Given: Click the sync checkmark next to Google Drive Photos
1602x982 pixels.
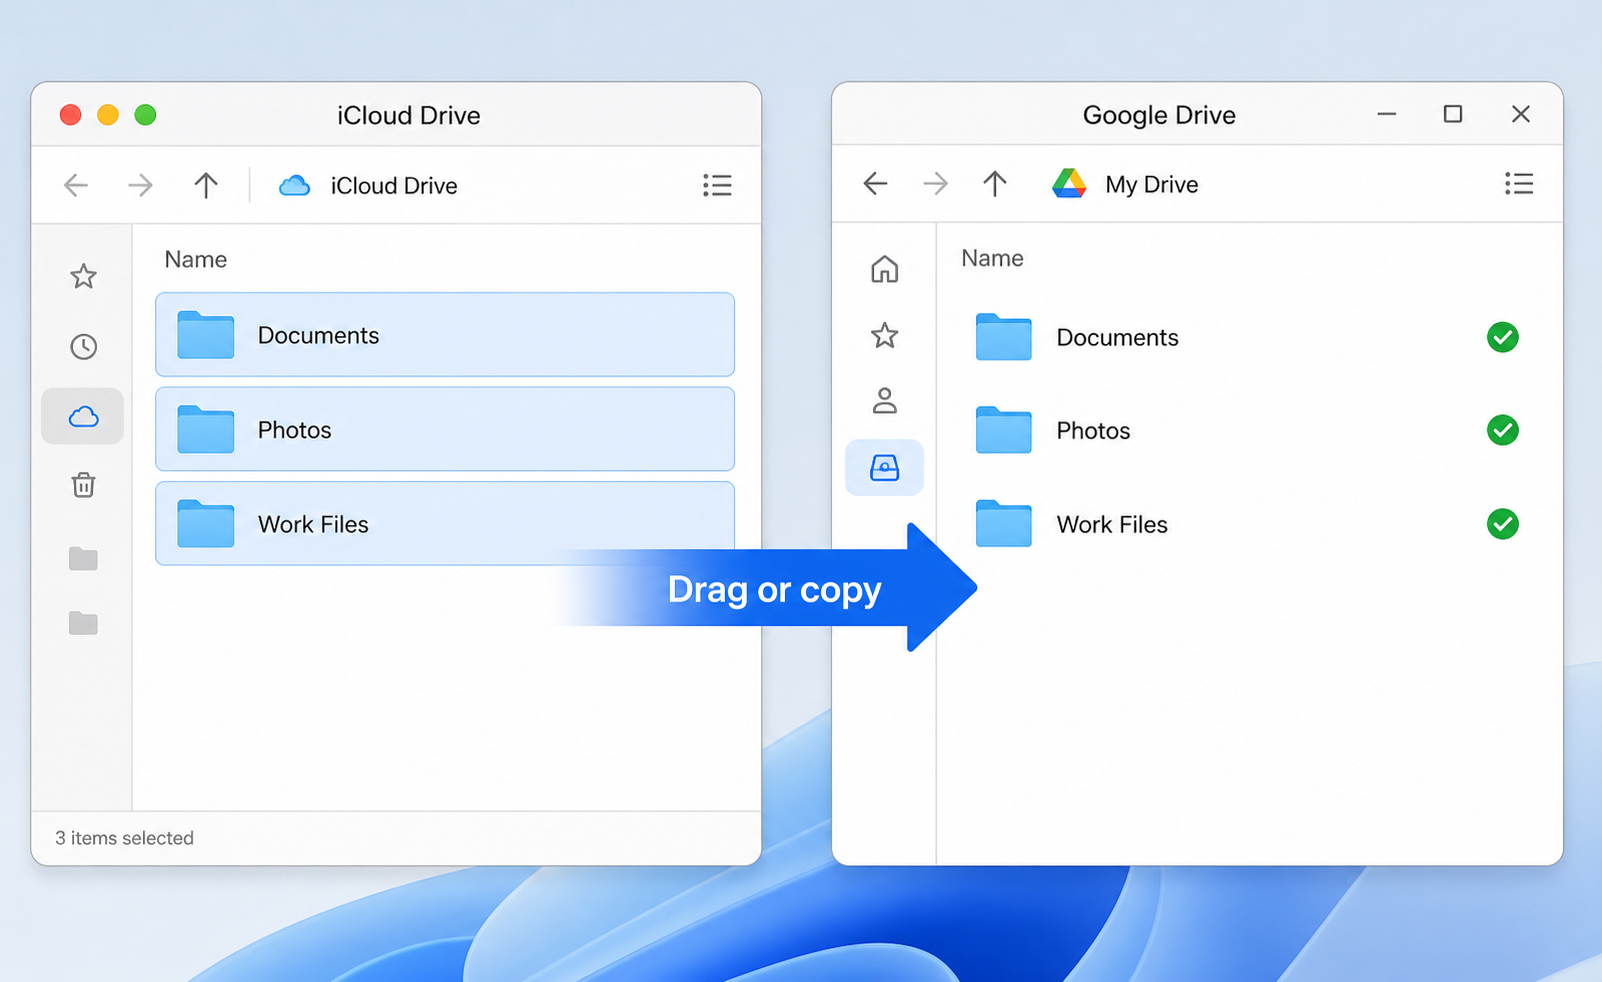Looking at the screenshot, I should (1502, 430).
